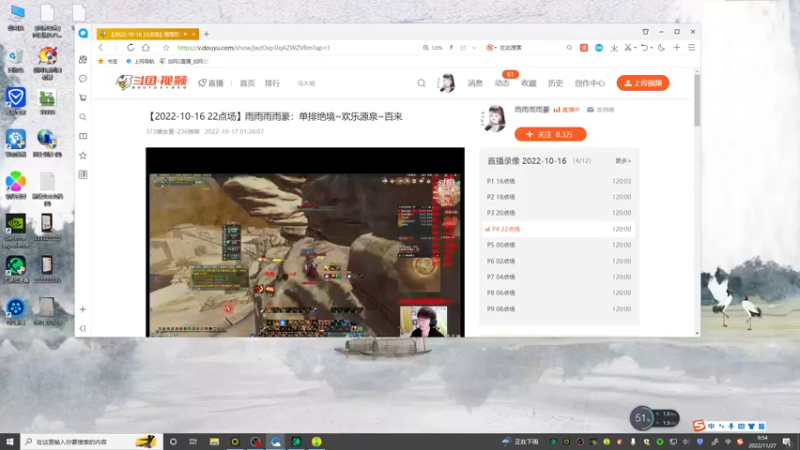Open the 书签 bookmarks folder
The height and width of the screenshot is (450, 800).
[x=108, y=61]
